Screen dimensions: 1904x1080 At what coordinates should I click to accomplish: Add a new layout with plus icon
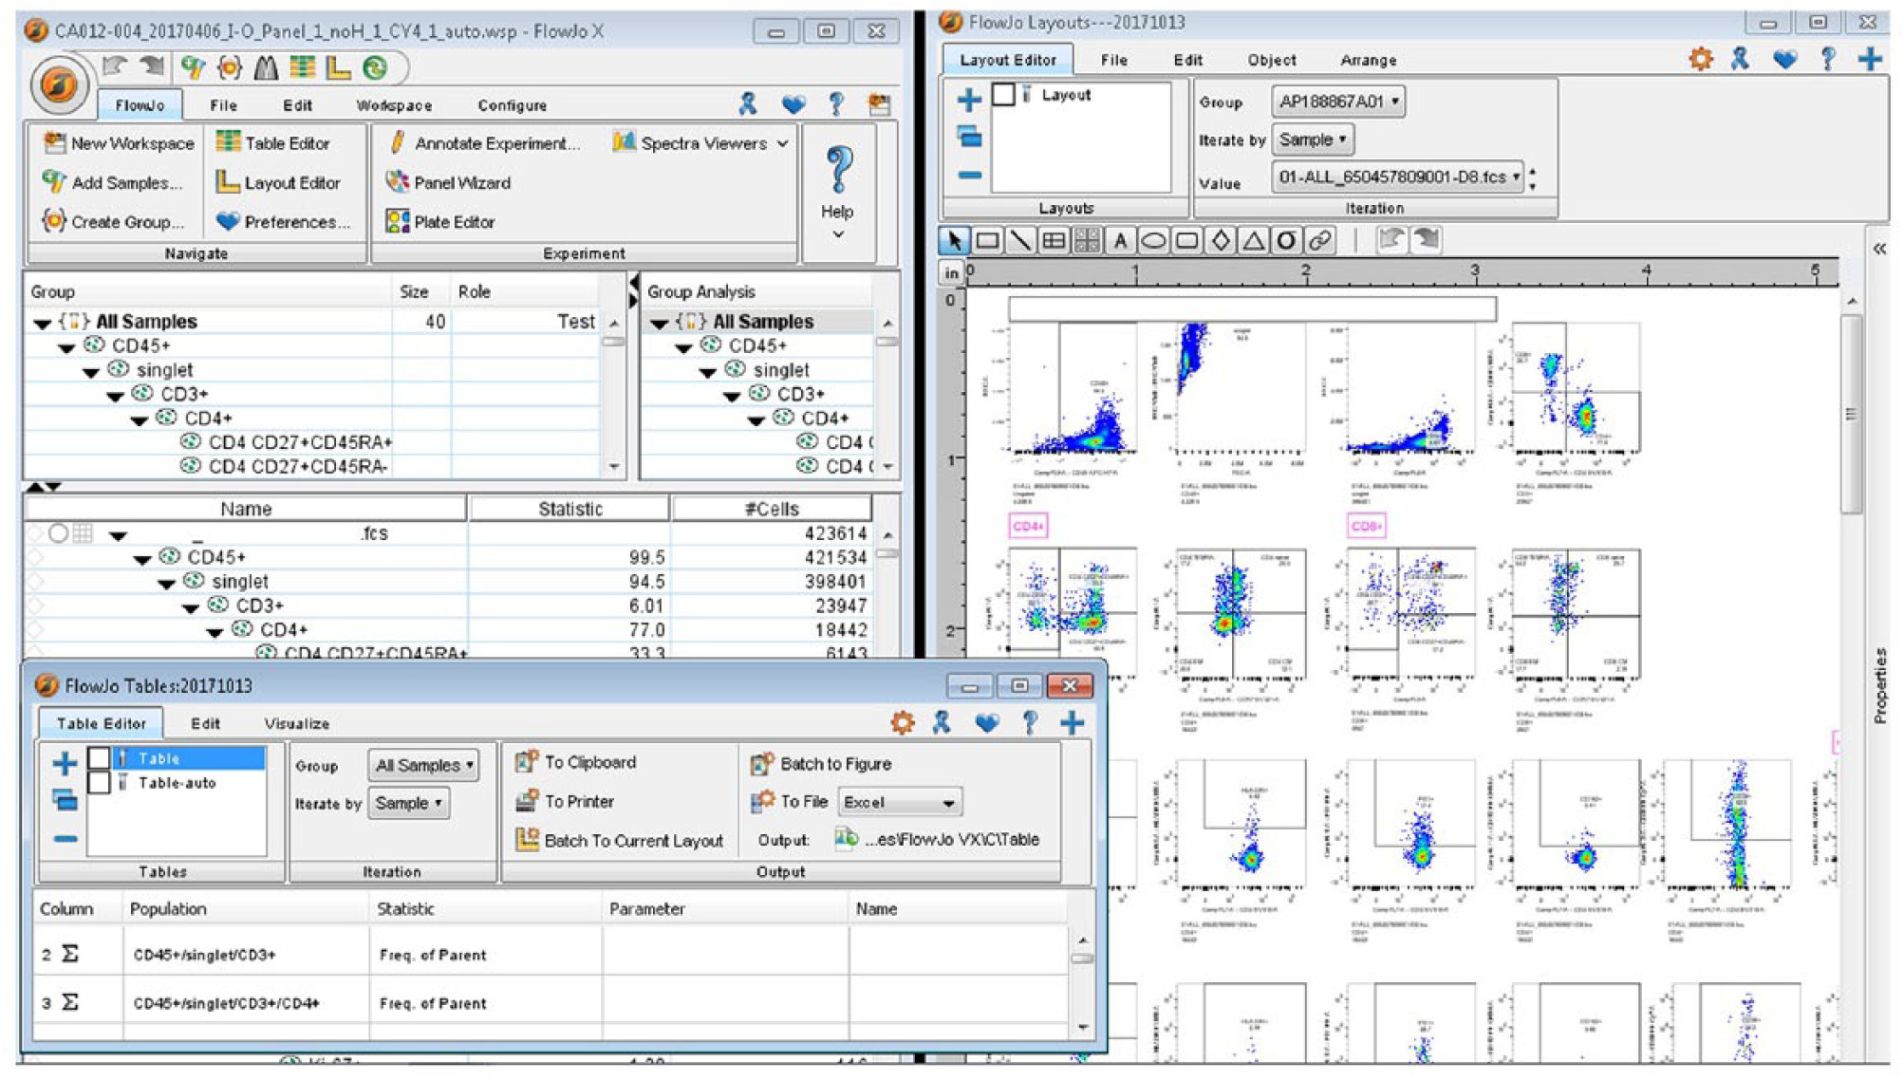point(968,99)
